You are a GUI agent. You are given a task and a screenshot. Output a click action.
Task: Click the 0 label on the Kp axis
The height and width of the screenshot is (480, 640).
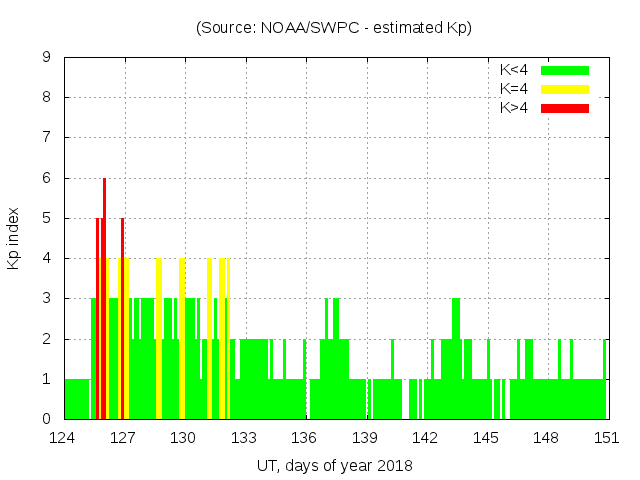pos(46,419)
